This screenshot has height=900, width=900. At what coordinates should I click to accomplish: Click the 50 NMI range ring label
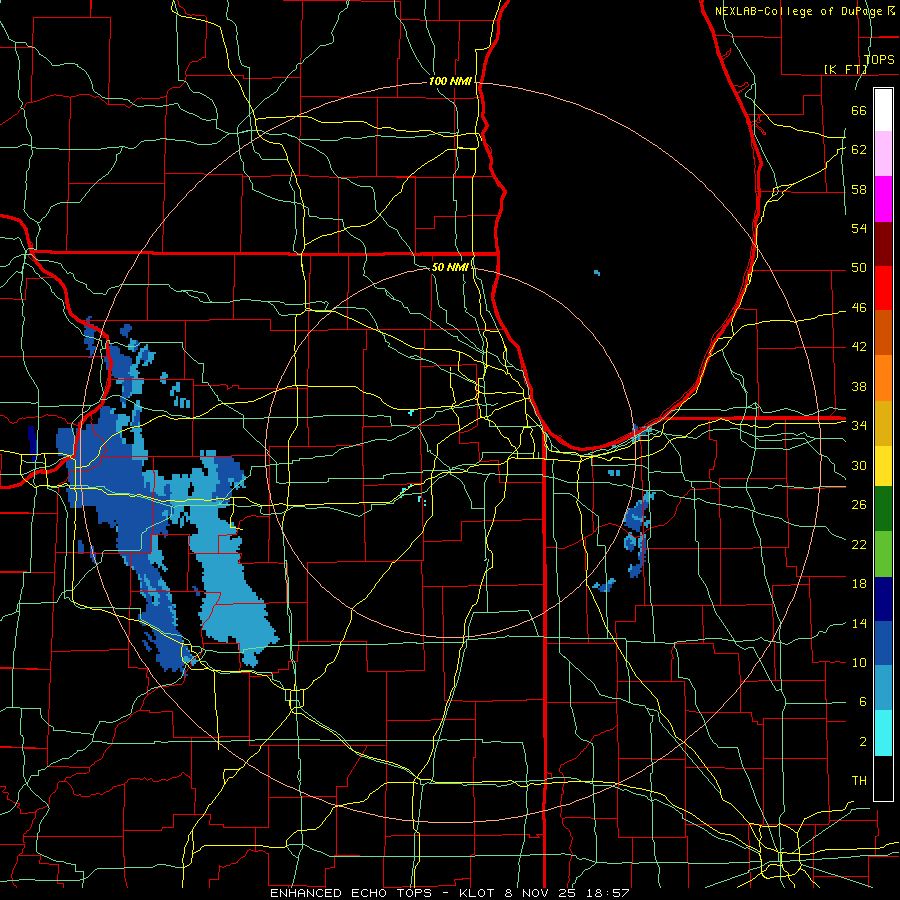point(450,267)
